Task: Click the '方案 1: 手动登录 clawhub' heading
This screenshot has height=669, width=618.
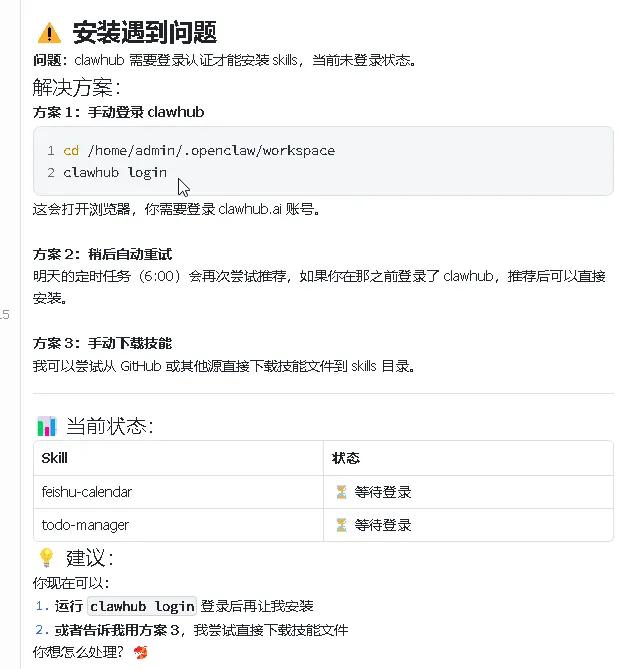Action: [x=118, y=112]
